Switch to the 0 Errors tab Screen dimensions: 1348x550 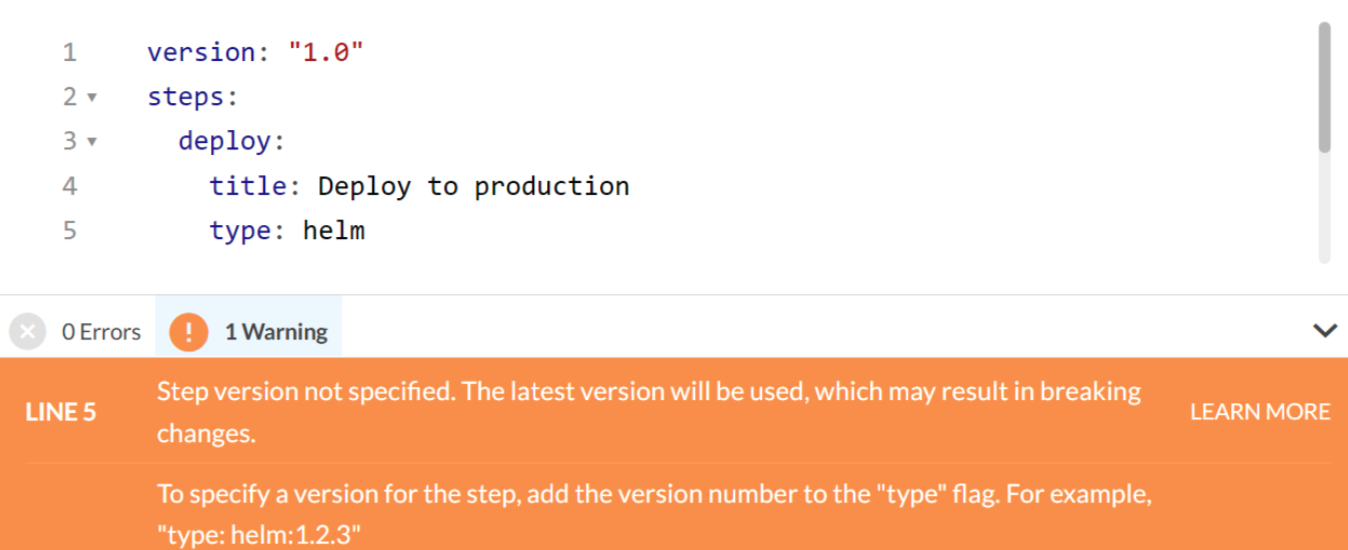[100, 332]
